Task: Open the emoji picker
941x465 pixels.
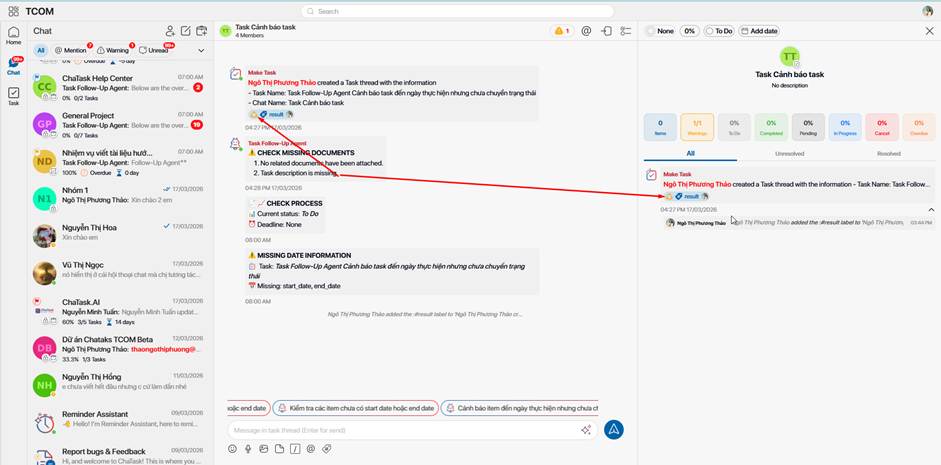Action: click(232, 449)
